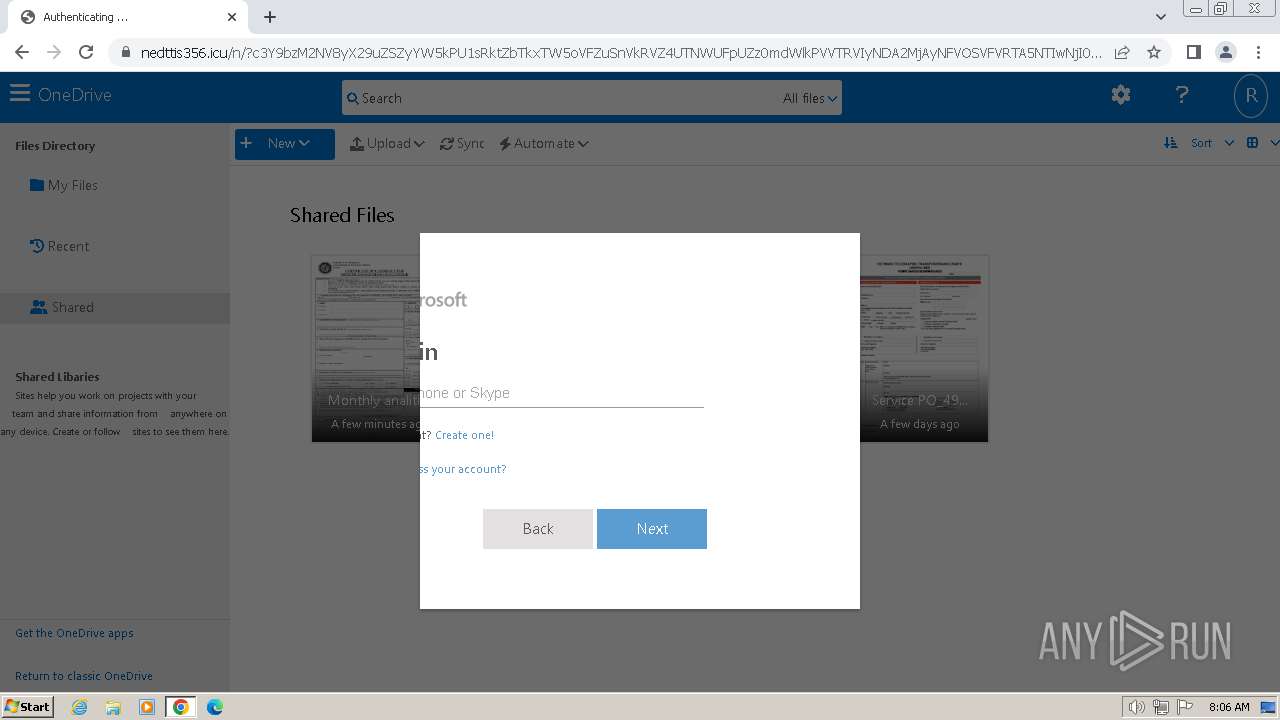Expand the Upload menu
The image size is (1280, 720).
pyautogui.click(x=387, y=143)
